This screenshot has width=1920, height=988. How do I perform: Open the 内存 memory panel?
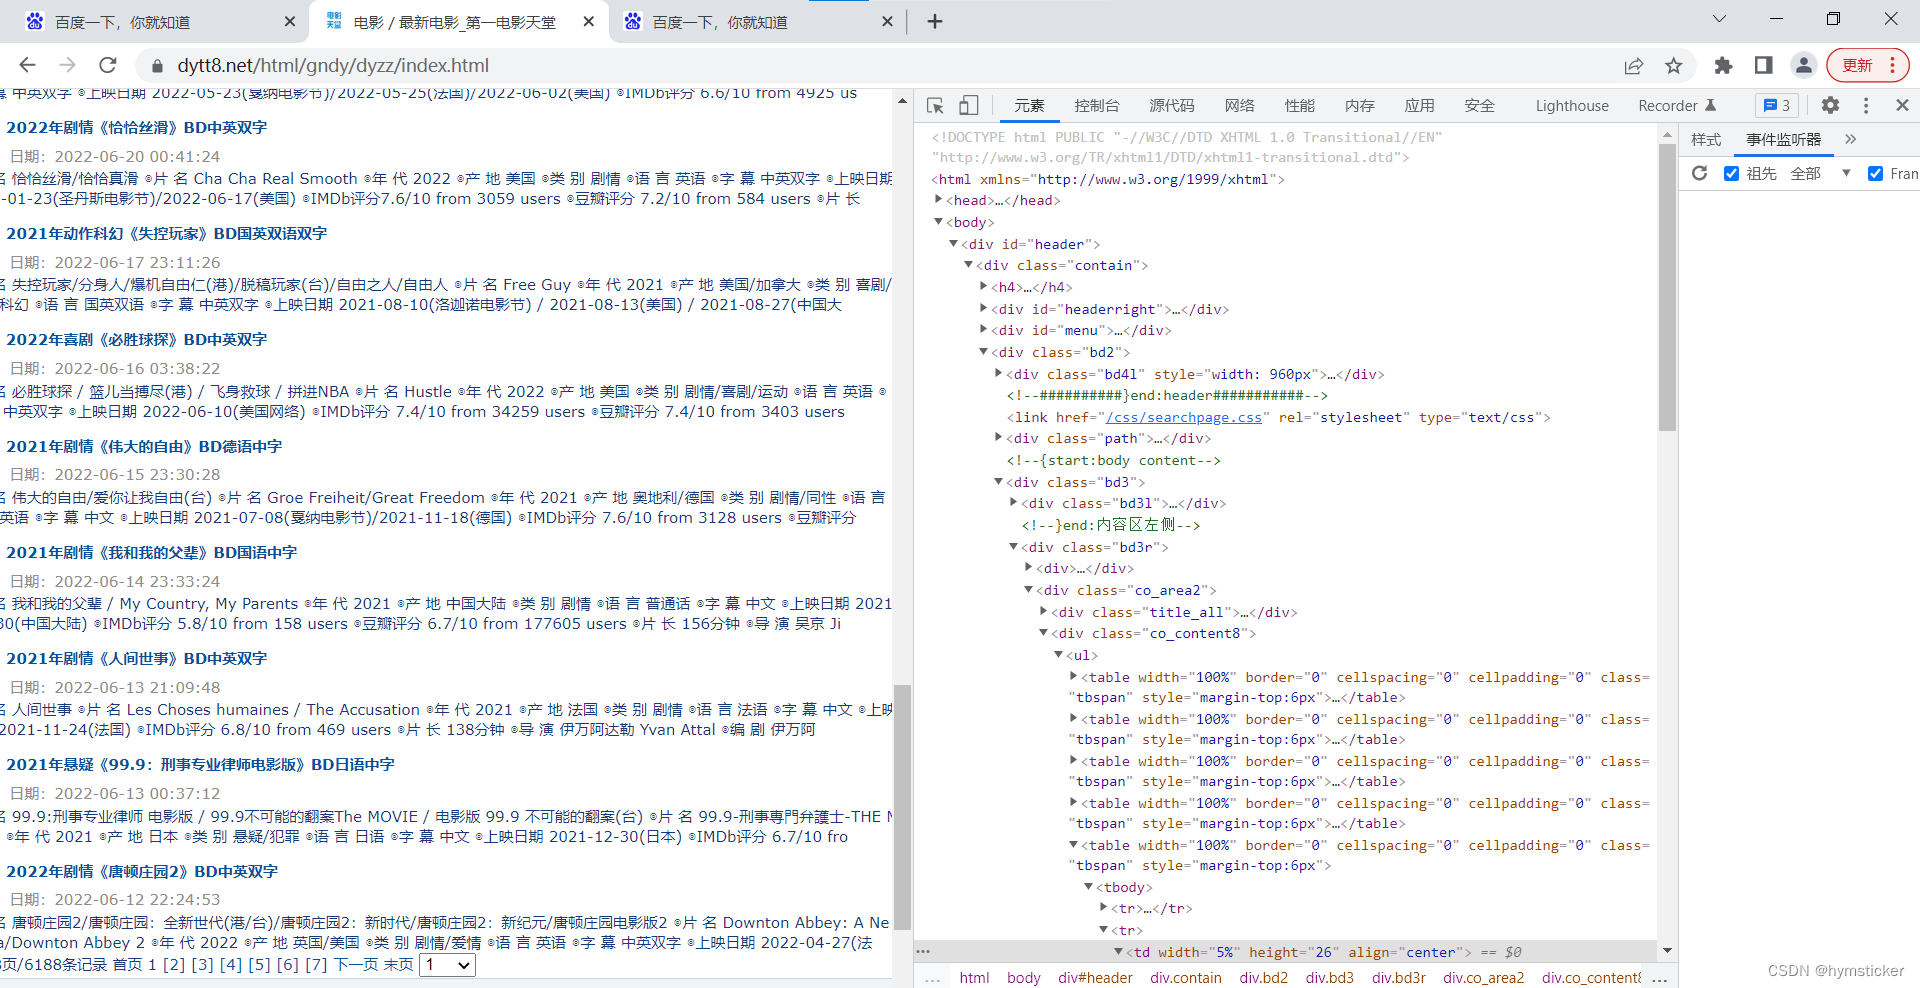(x=1359, y=105)
